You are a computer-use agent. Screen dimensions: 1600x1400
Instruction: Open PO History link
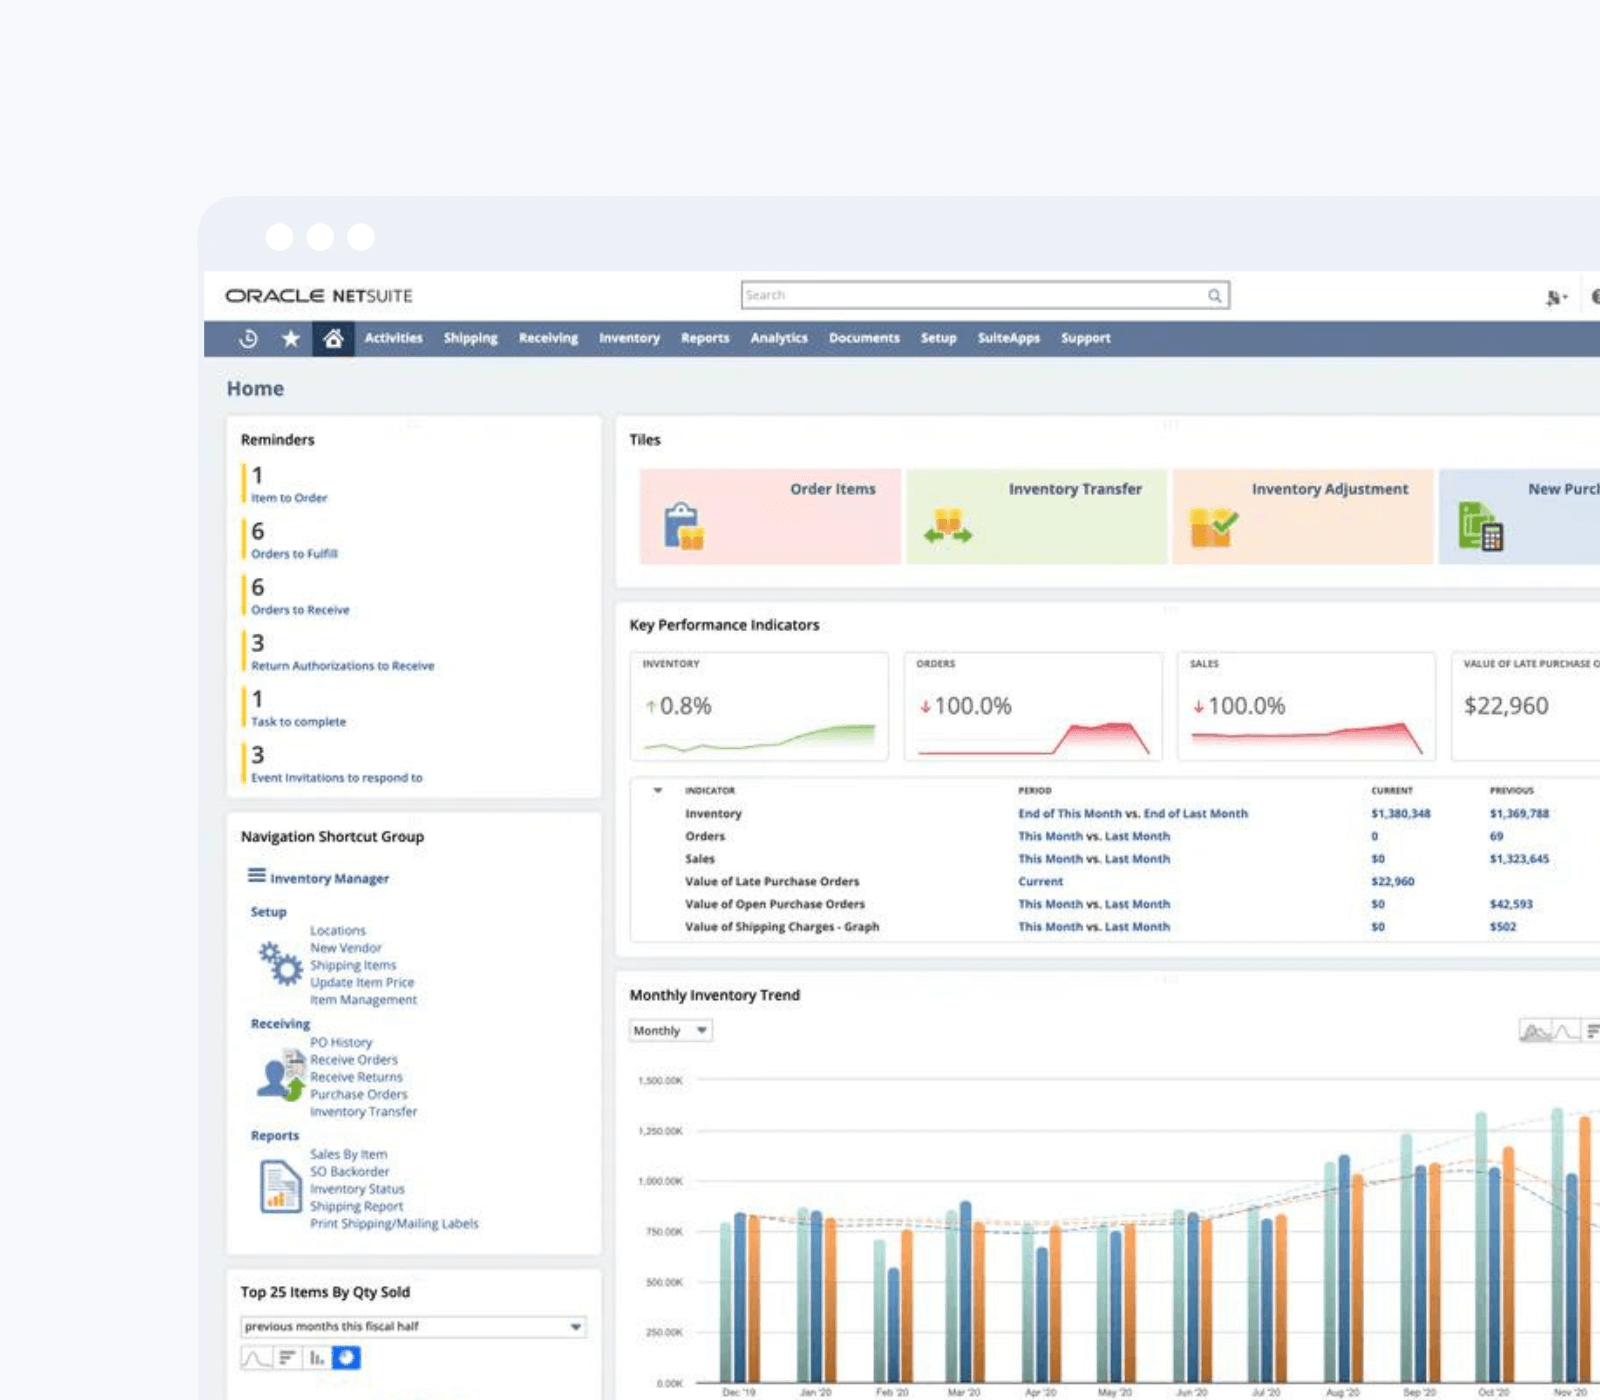(340, 1043)
